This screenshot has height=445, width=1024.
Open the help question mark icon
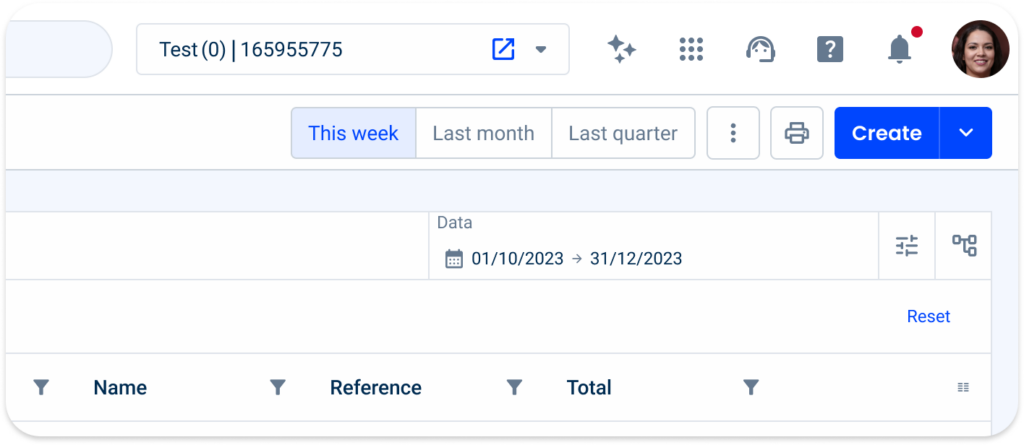(830, 49)
